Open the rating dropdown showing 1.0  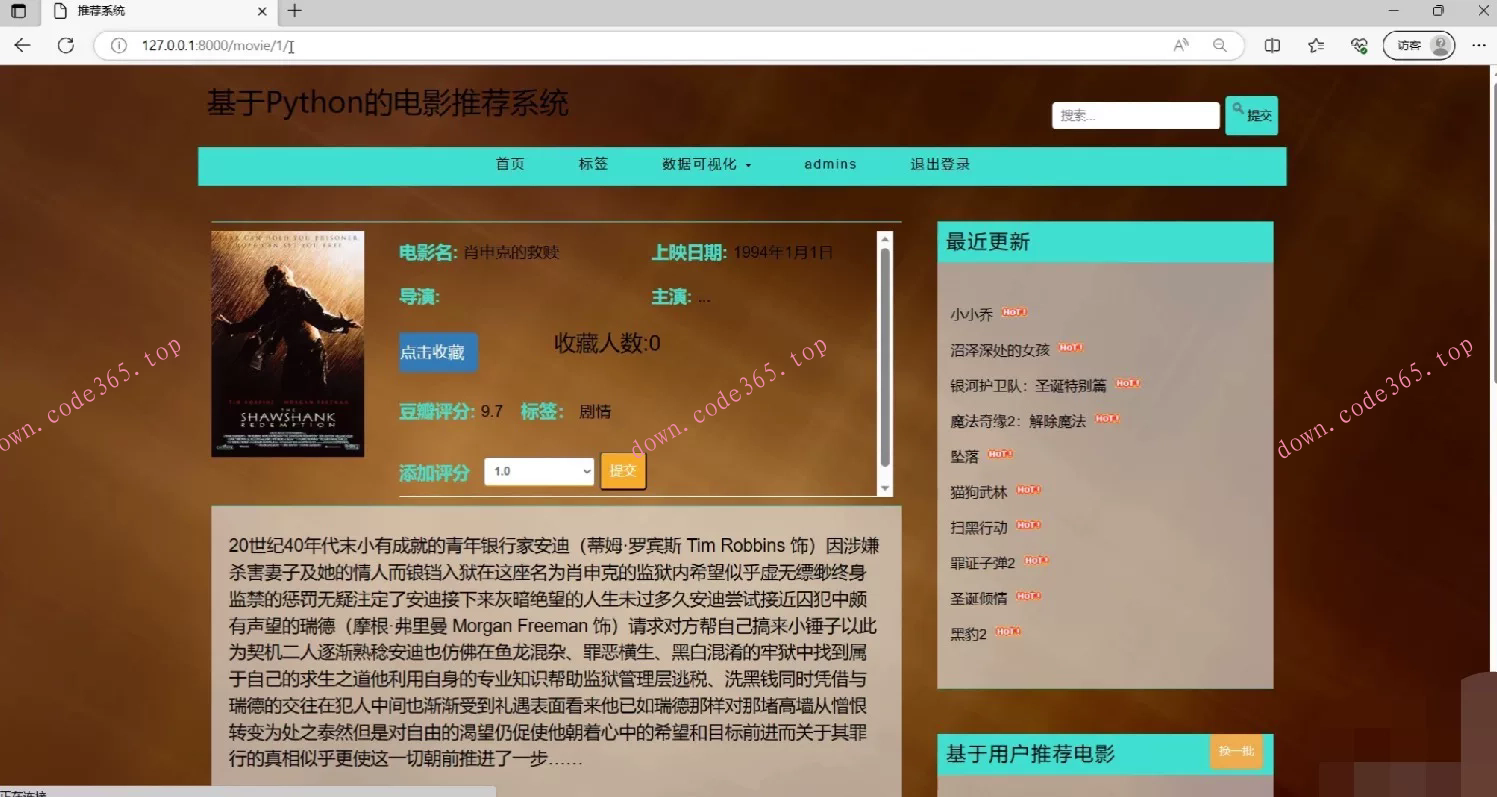pos(538,470)
